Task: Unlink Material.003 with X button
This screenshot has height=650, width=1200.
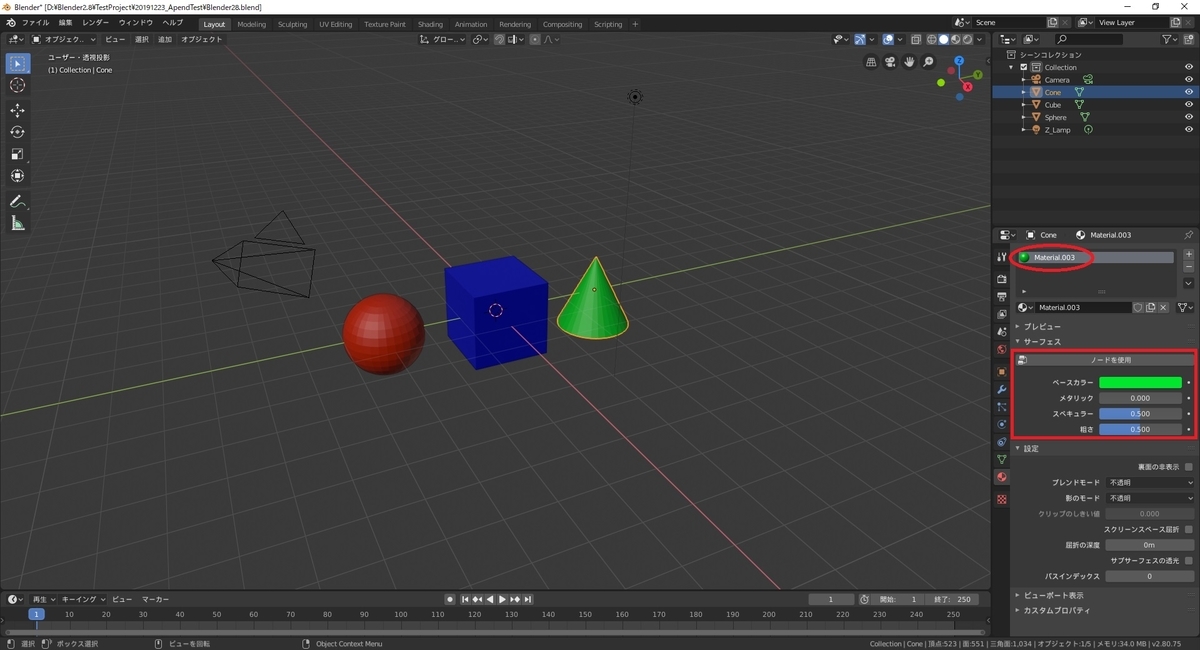Action: pos(1163,307)
